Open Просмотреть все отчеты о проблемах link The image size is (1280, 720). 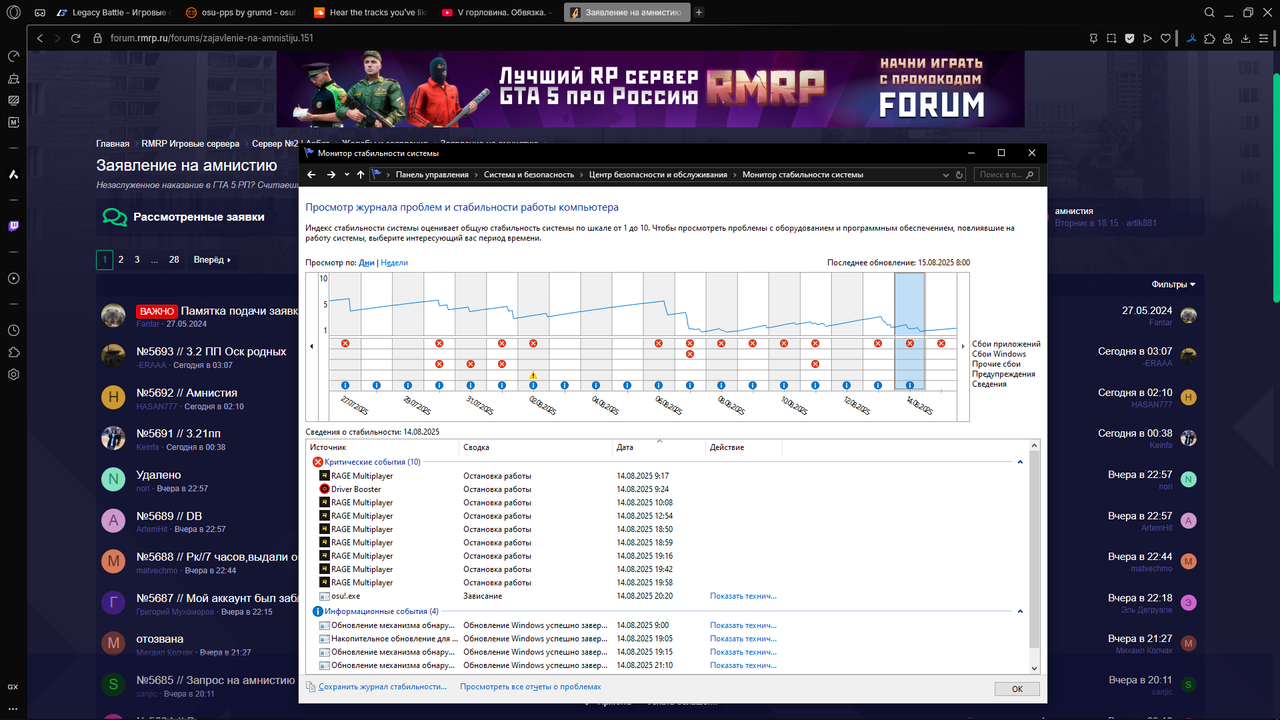pos(530,687)
